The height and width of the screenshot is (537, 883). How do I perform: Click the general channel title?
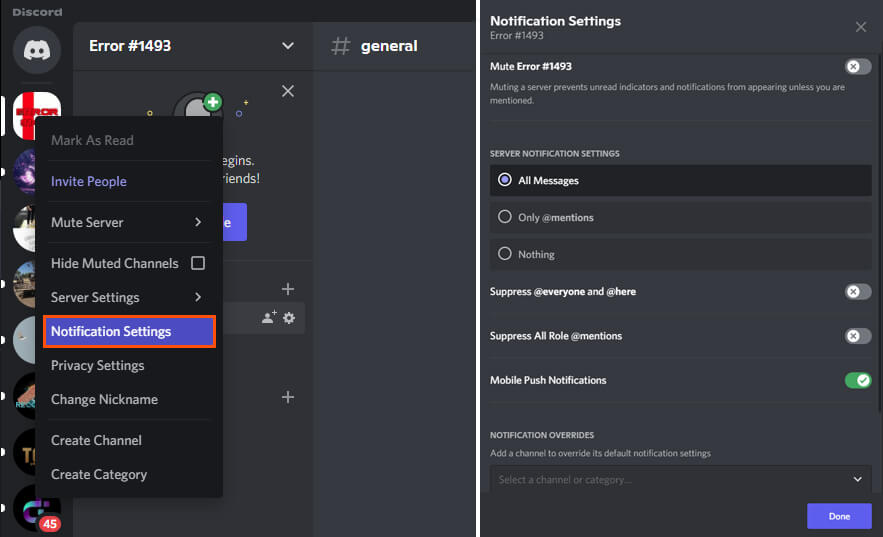[389, 46]
